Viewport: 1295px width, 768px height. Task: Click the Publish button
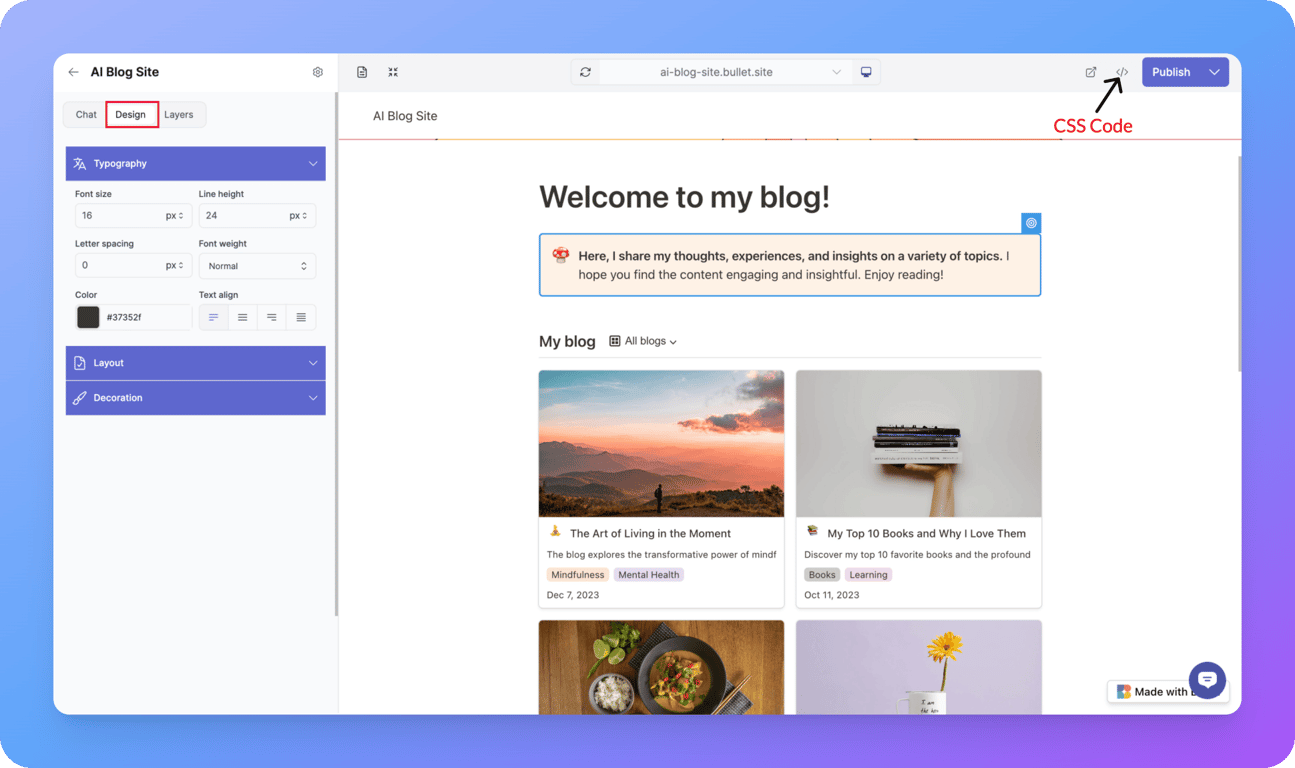tap(1171, 72)
